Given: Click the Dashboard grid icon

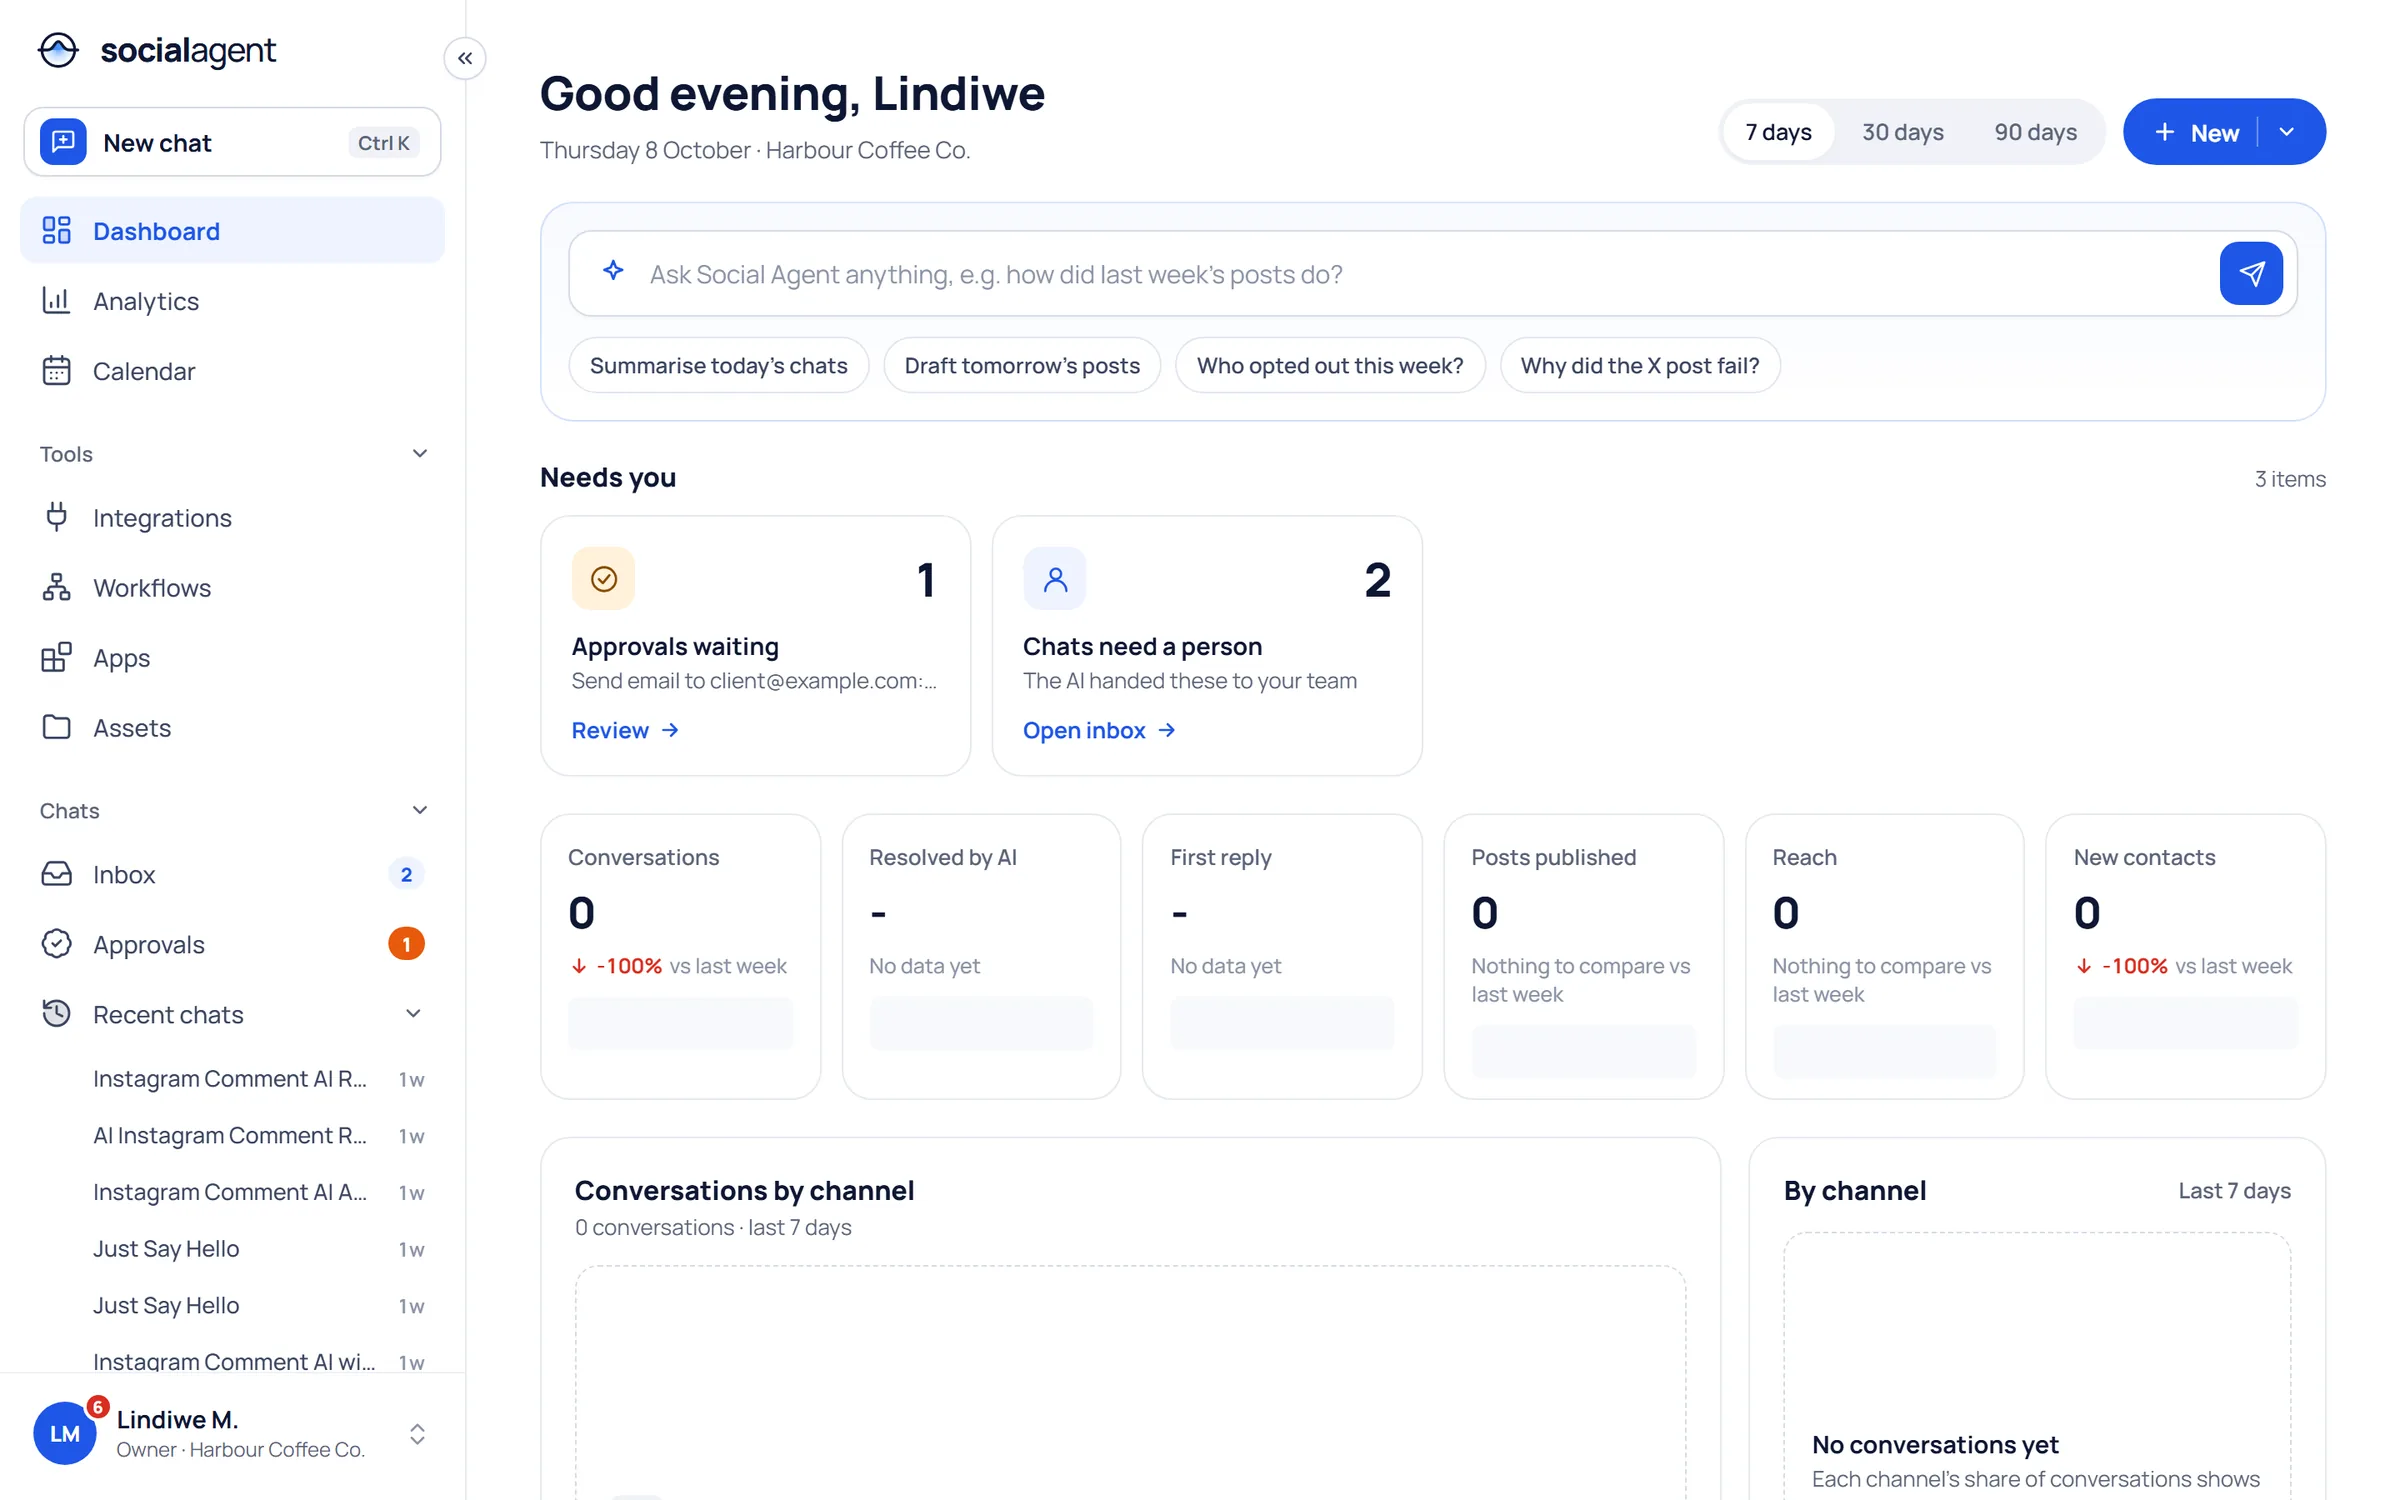Looking at the screenshot, I should (57, 230).
